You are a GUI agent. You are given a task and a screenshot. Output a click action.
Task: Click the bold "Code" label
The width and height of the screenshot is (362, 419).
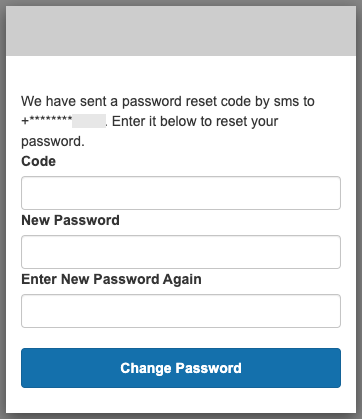click(x=38, y=161)
